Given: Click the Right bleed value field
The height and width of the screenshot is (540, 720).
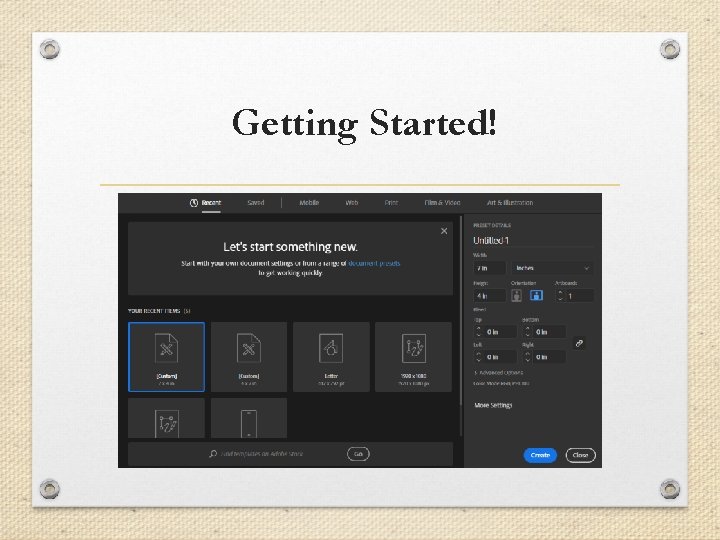Looking at the screenshot, I should point(549,357).
